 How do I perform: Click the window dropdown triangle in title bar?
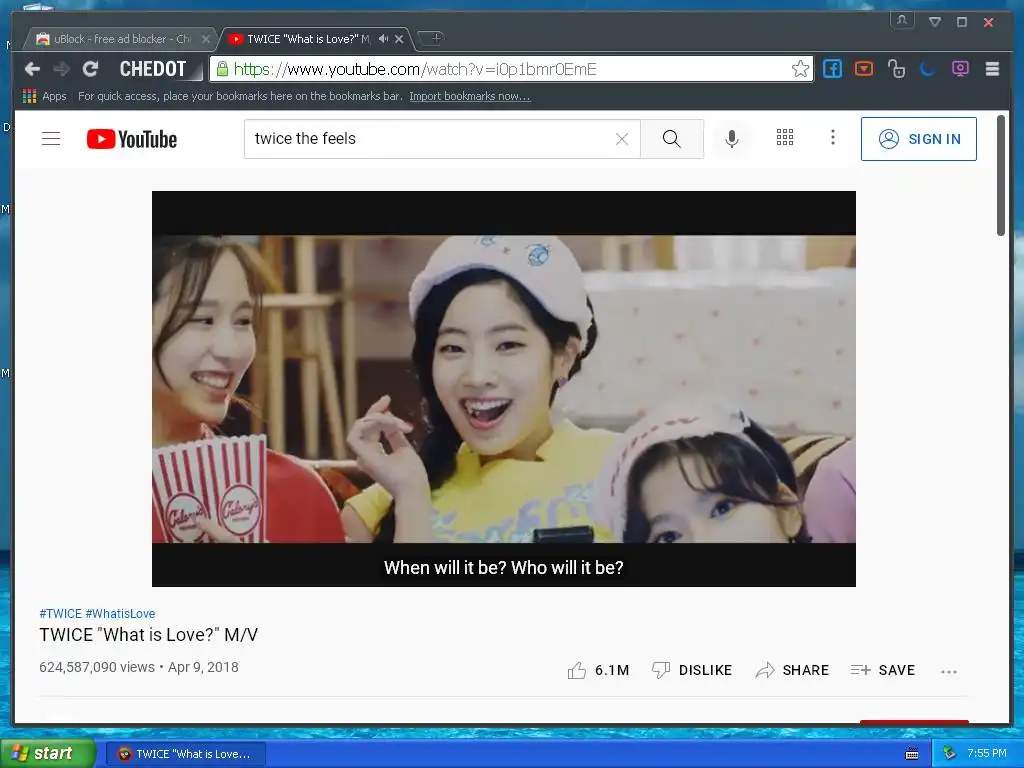(x=935, y=22)
